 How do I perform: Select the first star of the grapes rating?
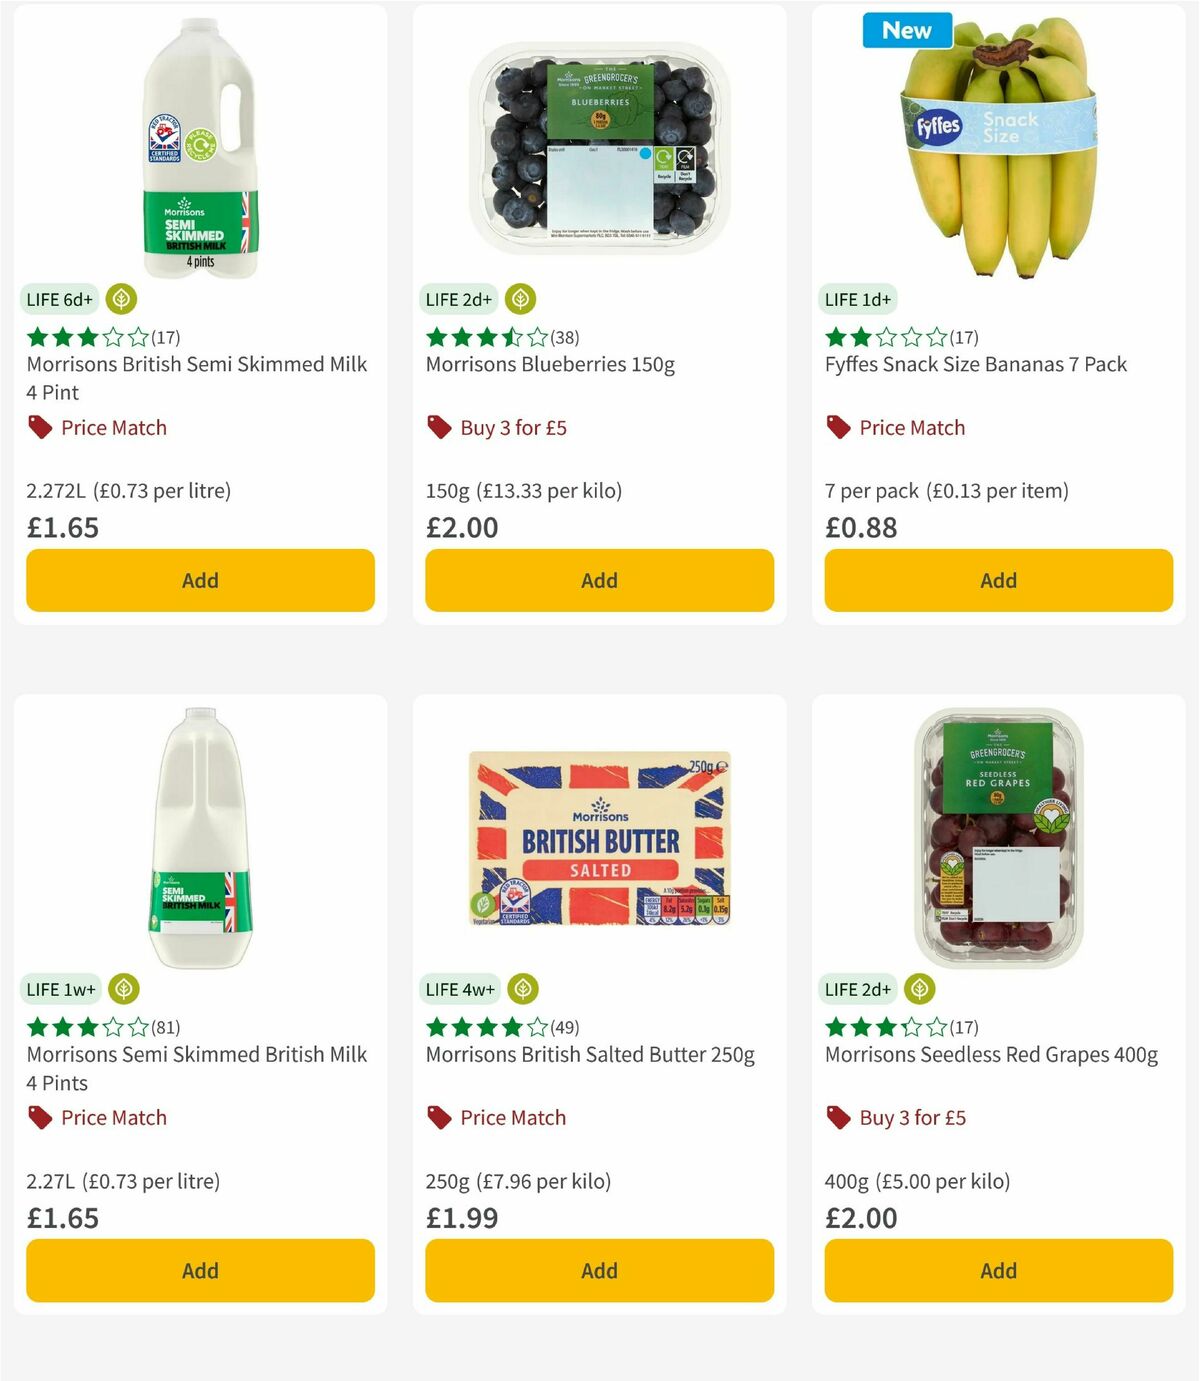[835, 1026]
